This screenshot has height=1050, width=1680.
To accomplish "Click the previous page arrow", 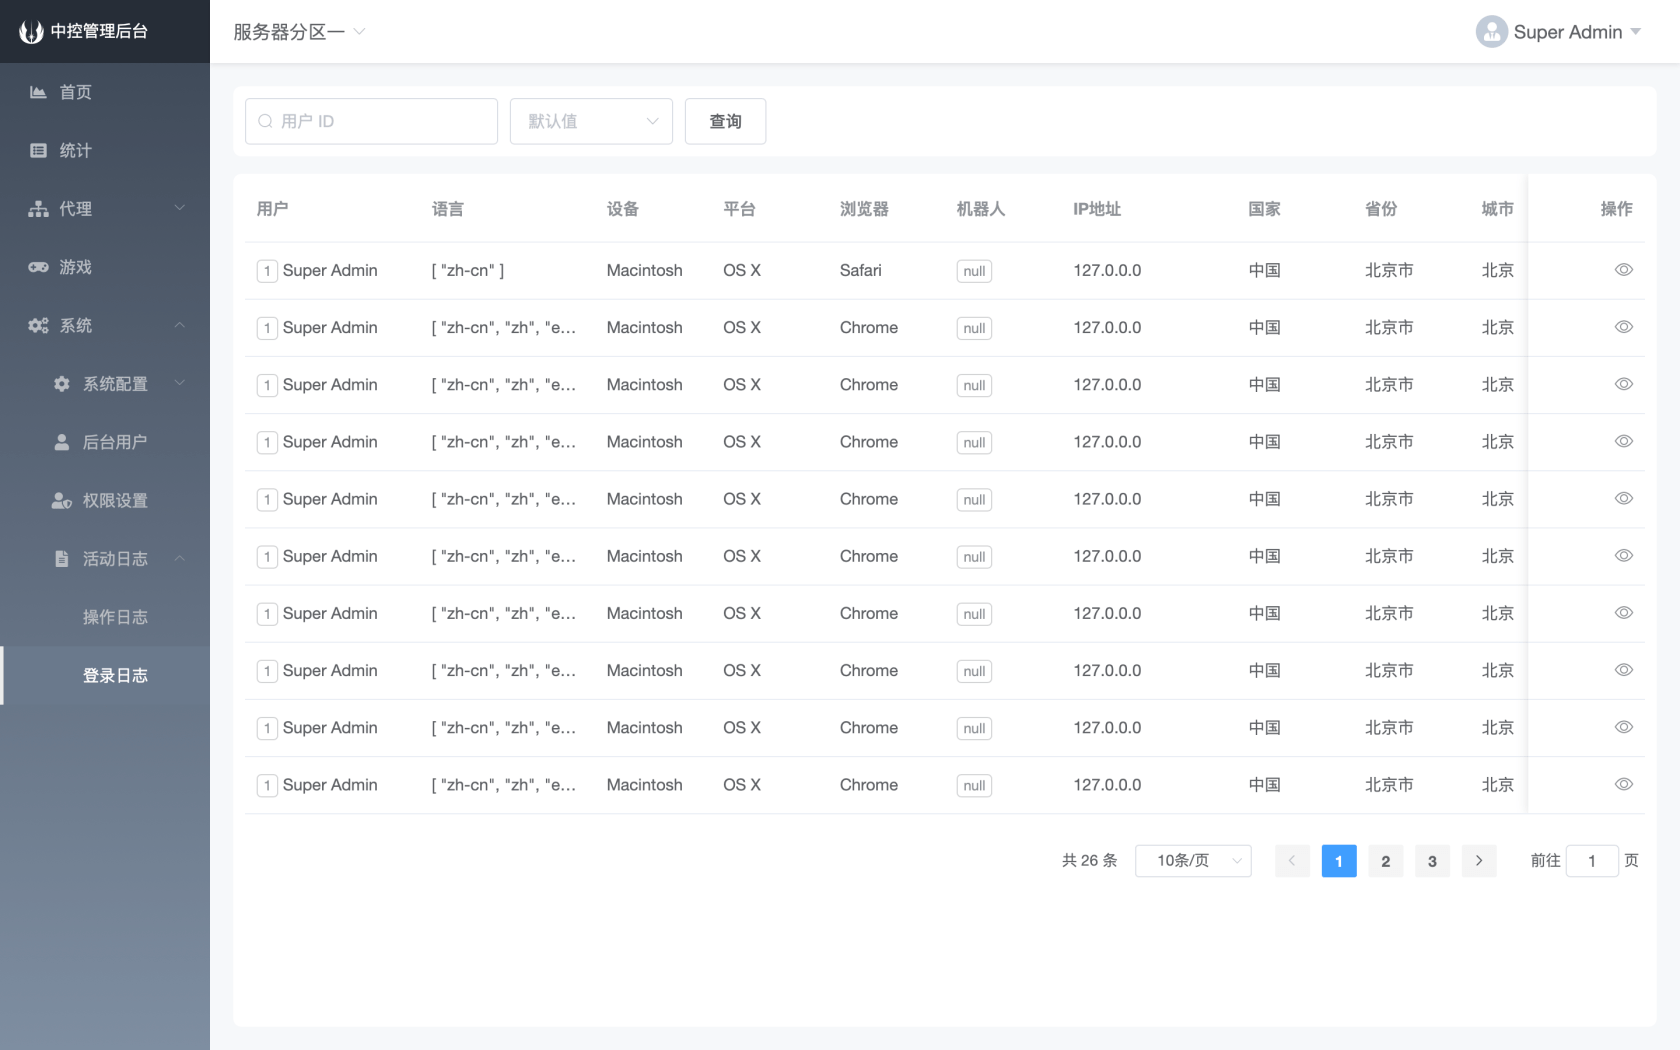I will 1292,861.
